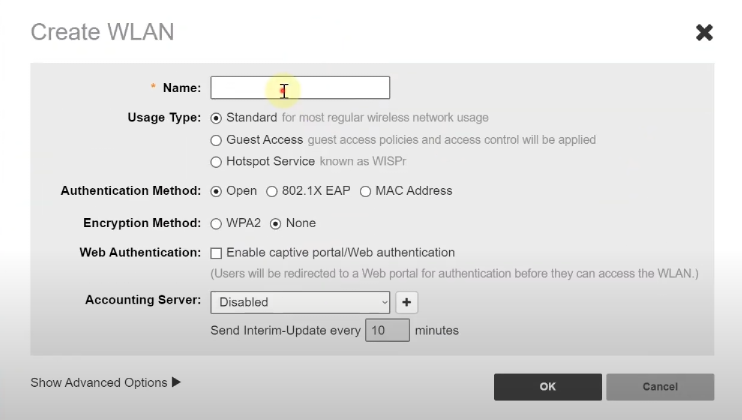Choose MAC Address authentication method
This screenshot has width=742, height=420.
(365, 192)
